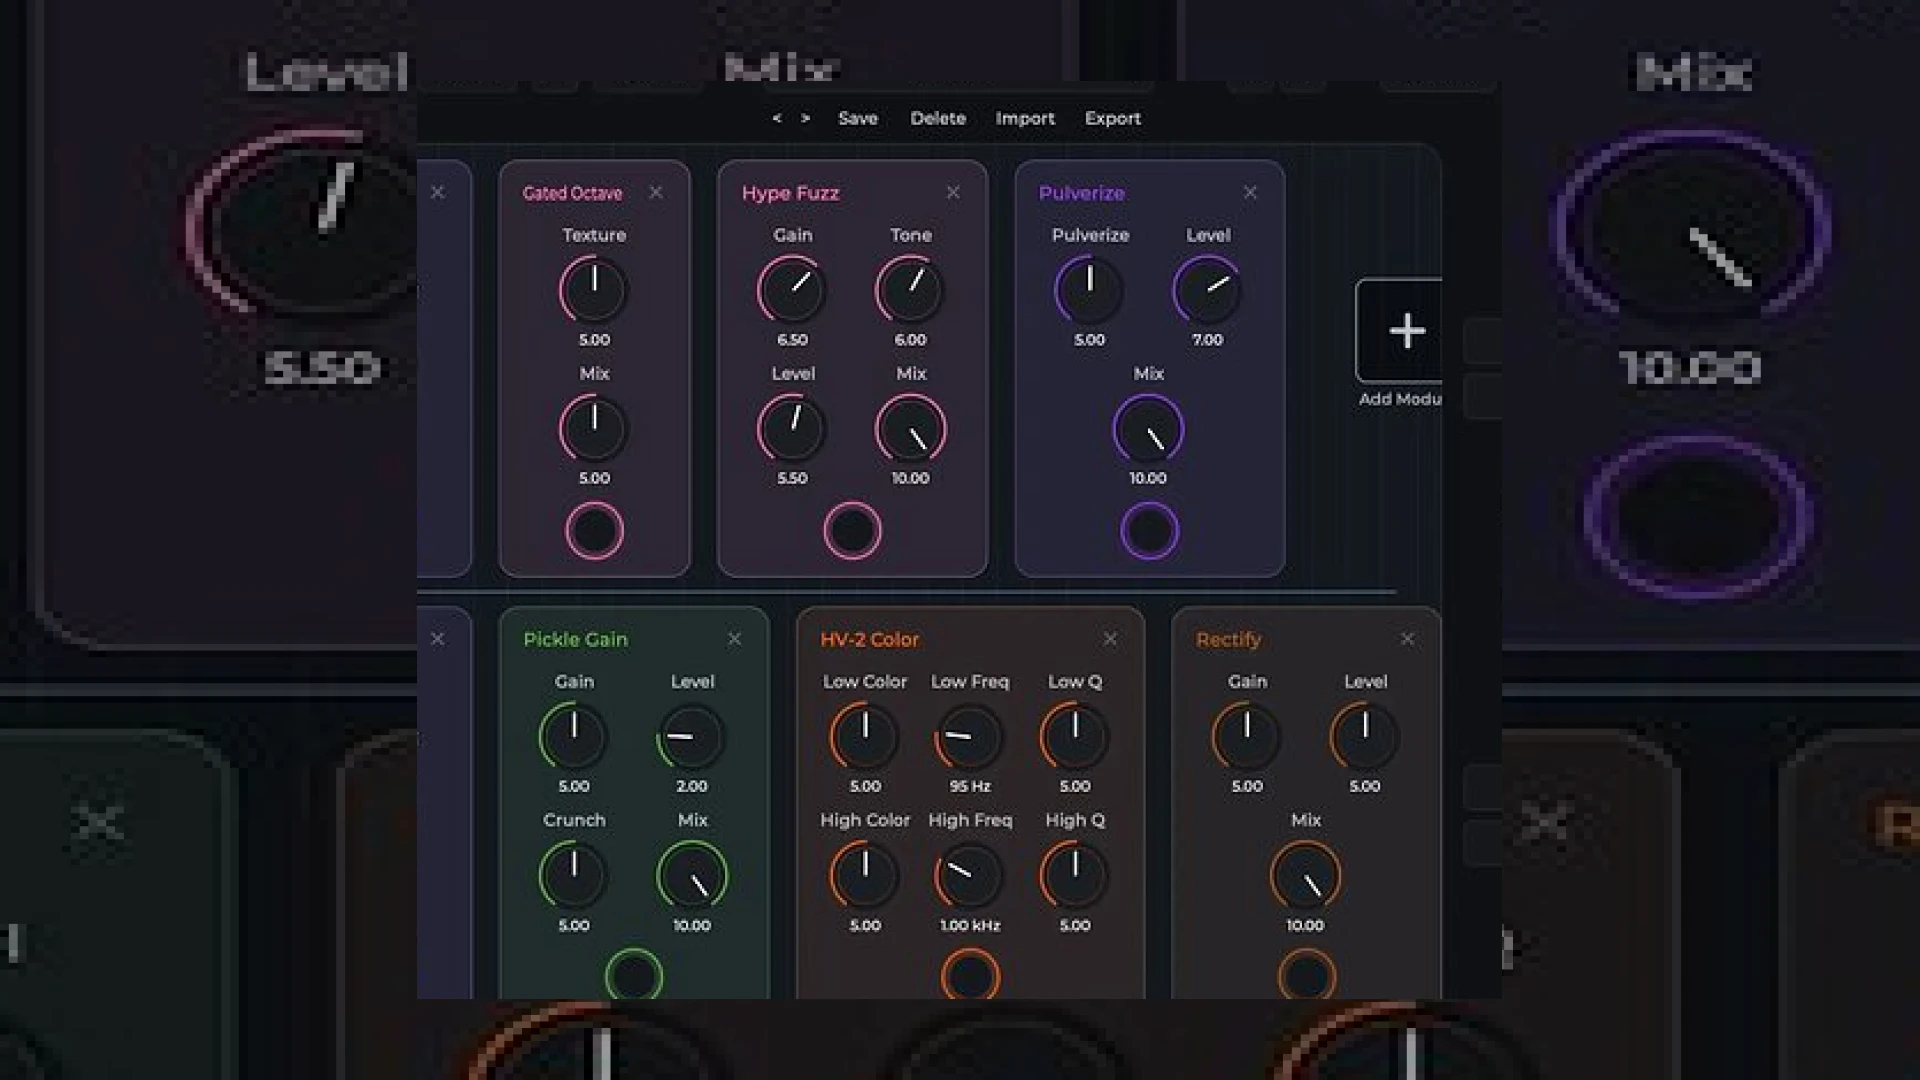Click the Pickle Gain Mix knob
This screenshot has width=1920, height=1080.
click(692, 875)
